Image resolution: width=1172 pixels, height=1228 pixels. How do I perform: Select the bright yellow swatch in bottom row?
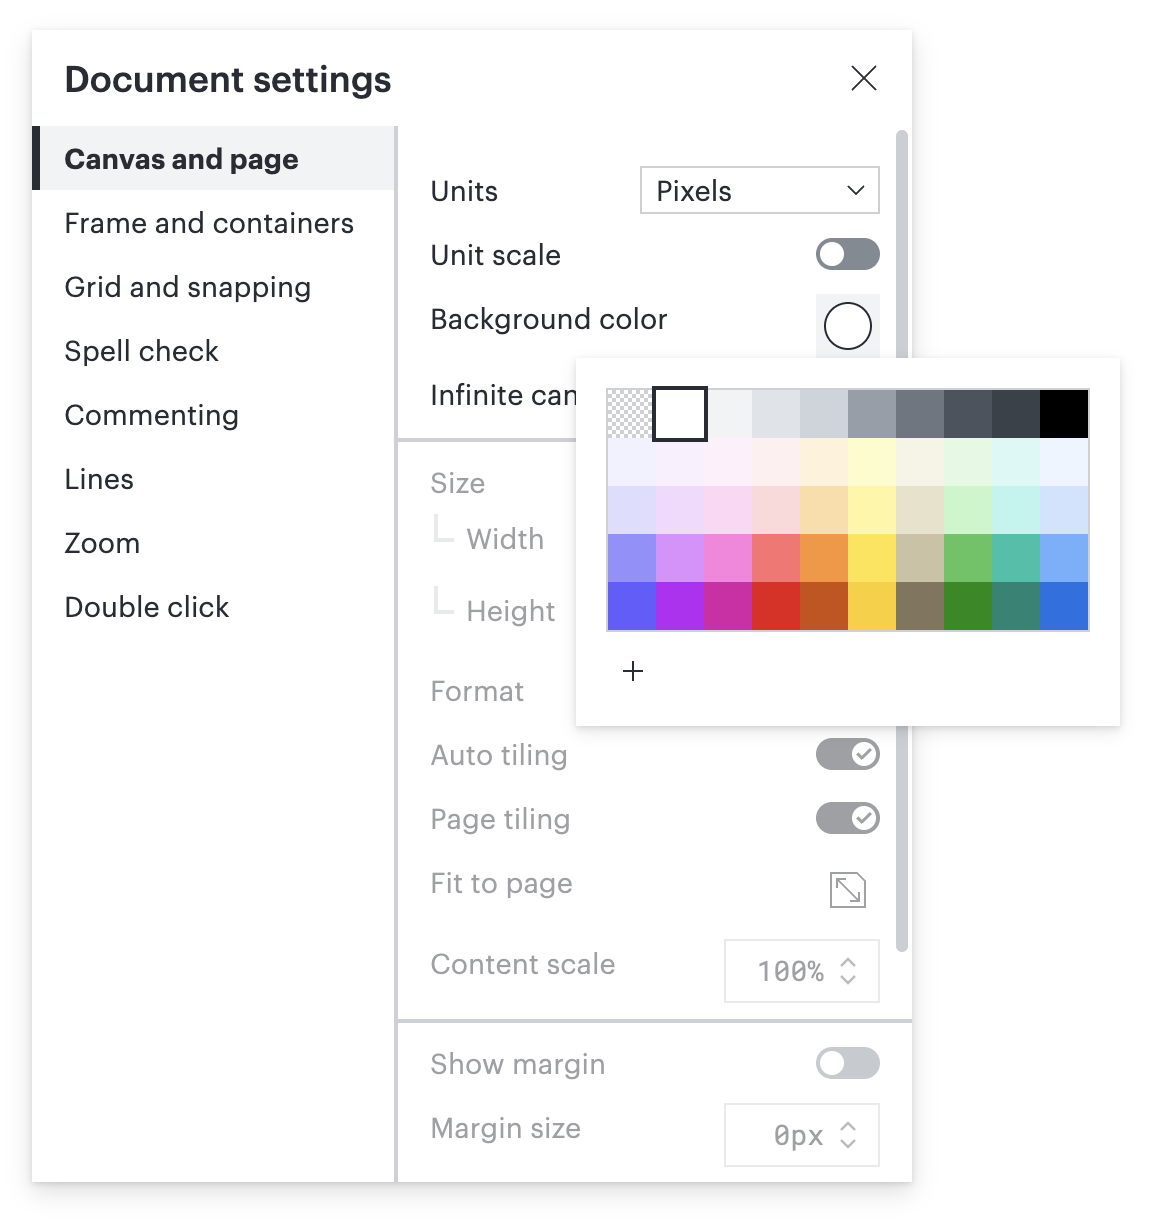(x=872, y=606)
